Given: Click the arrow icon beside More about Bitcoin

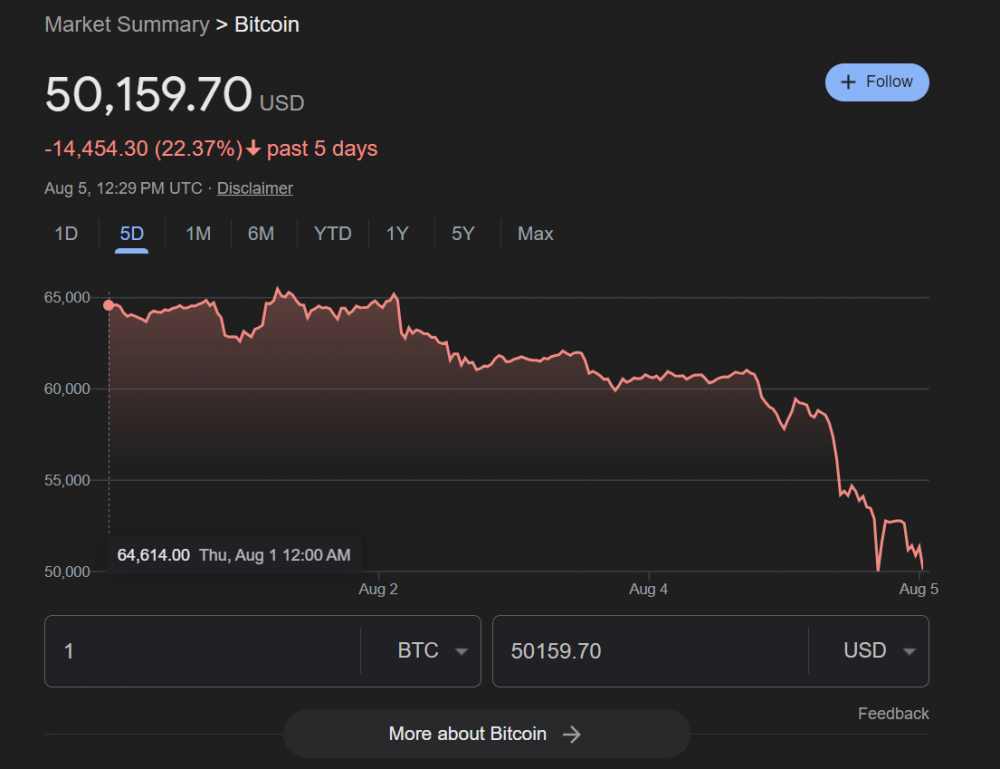Looking at the screenshot, I should [x=572, y=734].
